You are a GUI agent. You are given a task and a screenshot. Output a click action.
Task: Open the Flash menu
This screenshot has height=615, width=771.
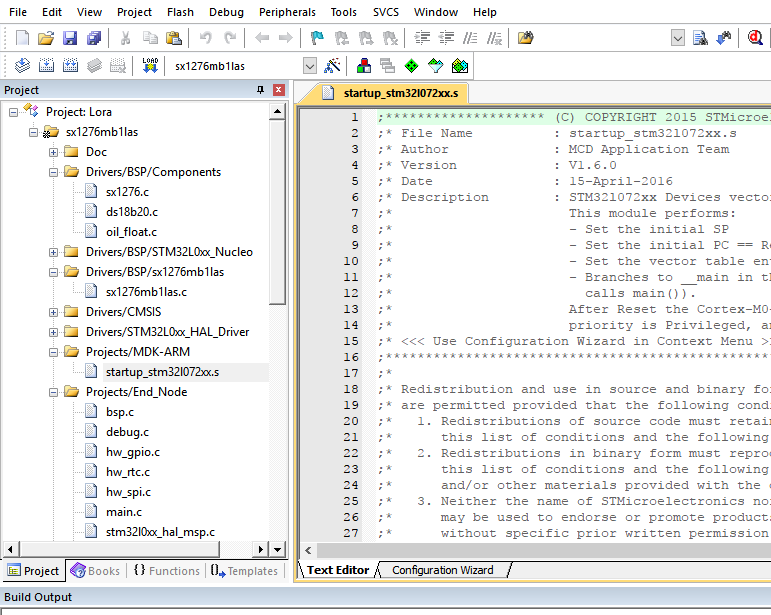[x=180, y=12]
